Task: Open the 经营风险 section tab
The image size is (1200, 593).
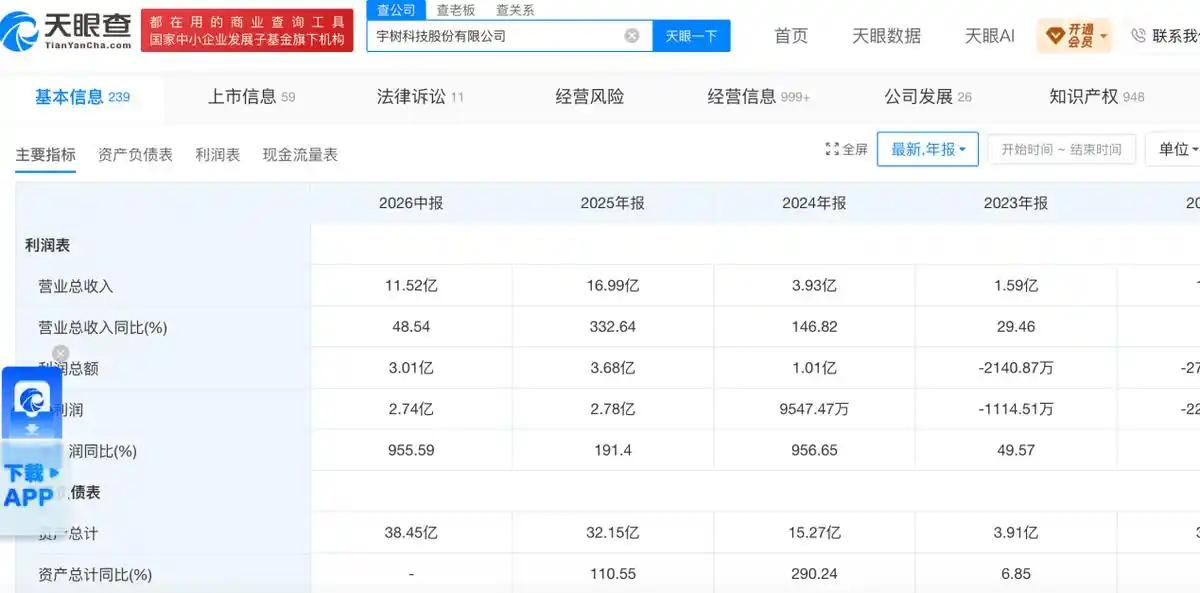Action: pos(590,97)
